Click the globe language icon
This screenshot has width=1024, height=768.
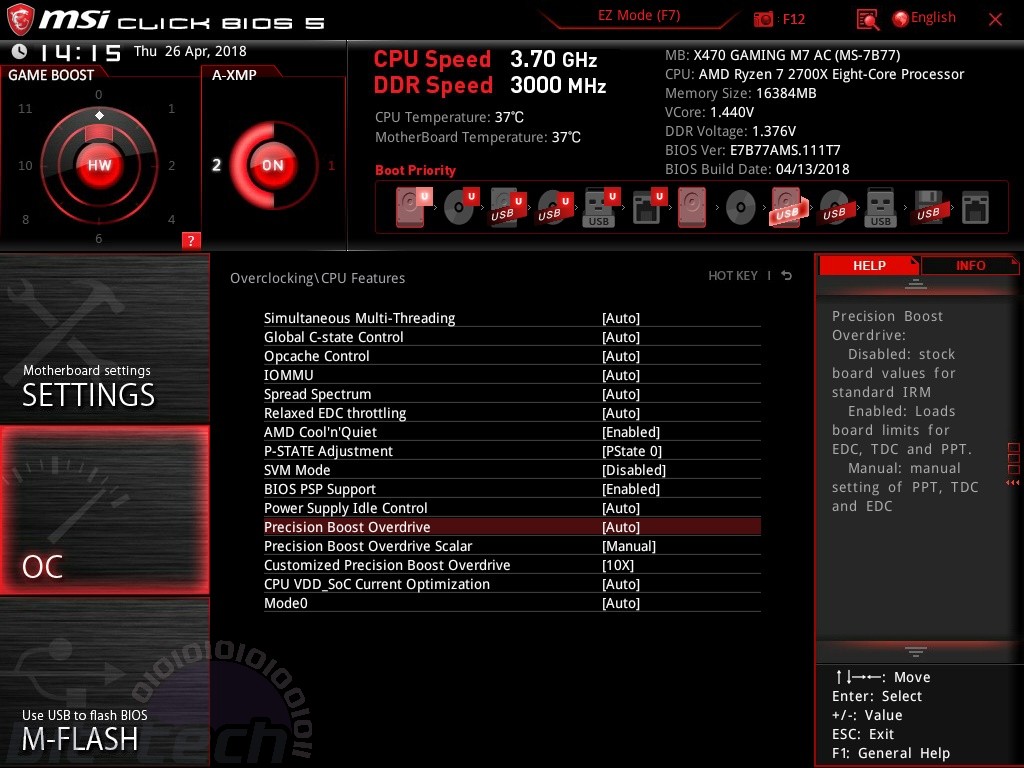901,19
